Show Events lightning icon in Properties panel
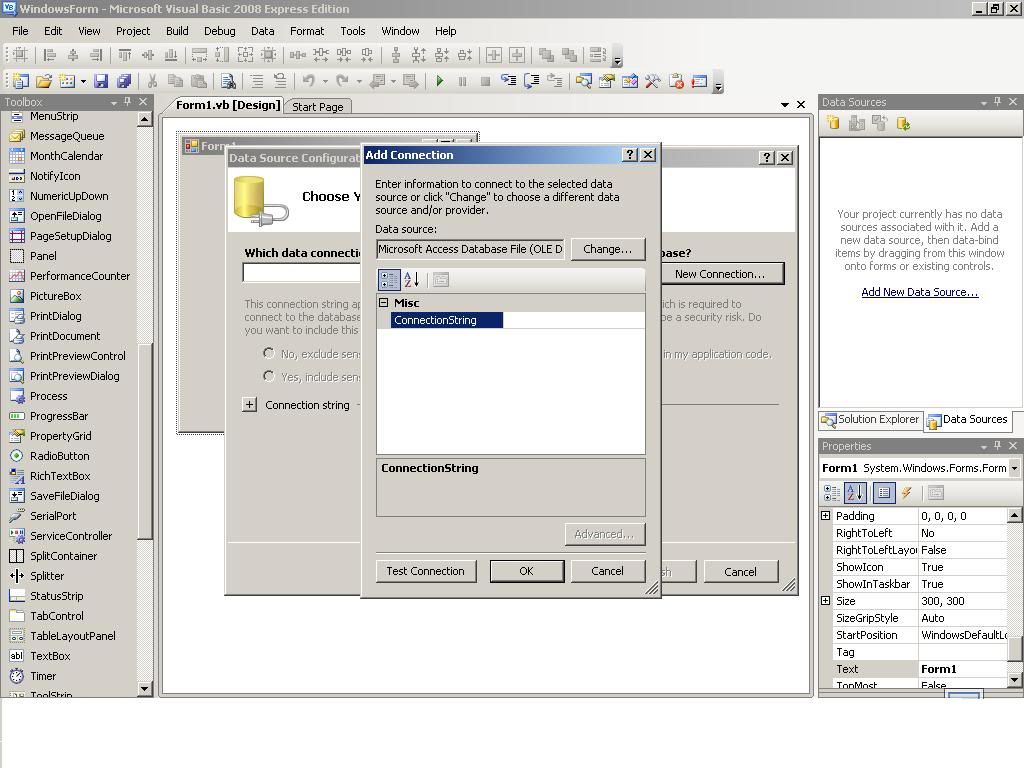This screenshot has width=1024, height=768. coord(906,492)
